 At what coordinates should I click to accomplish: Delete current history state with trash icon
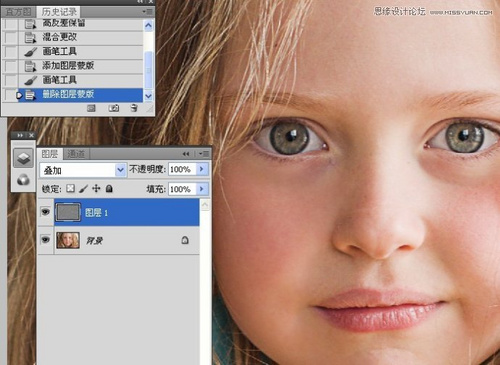[x=134, y=108]
